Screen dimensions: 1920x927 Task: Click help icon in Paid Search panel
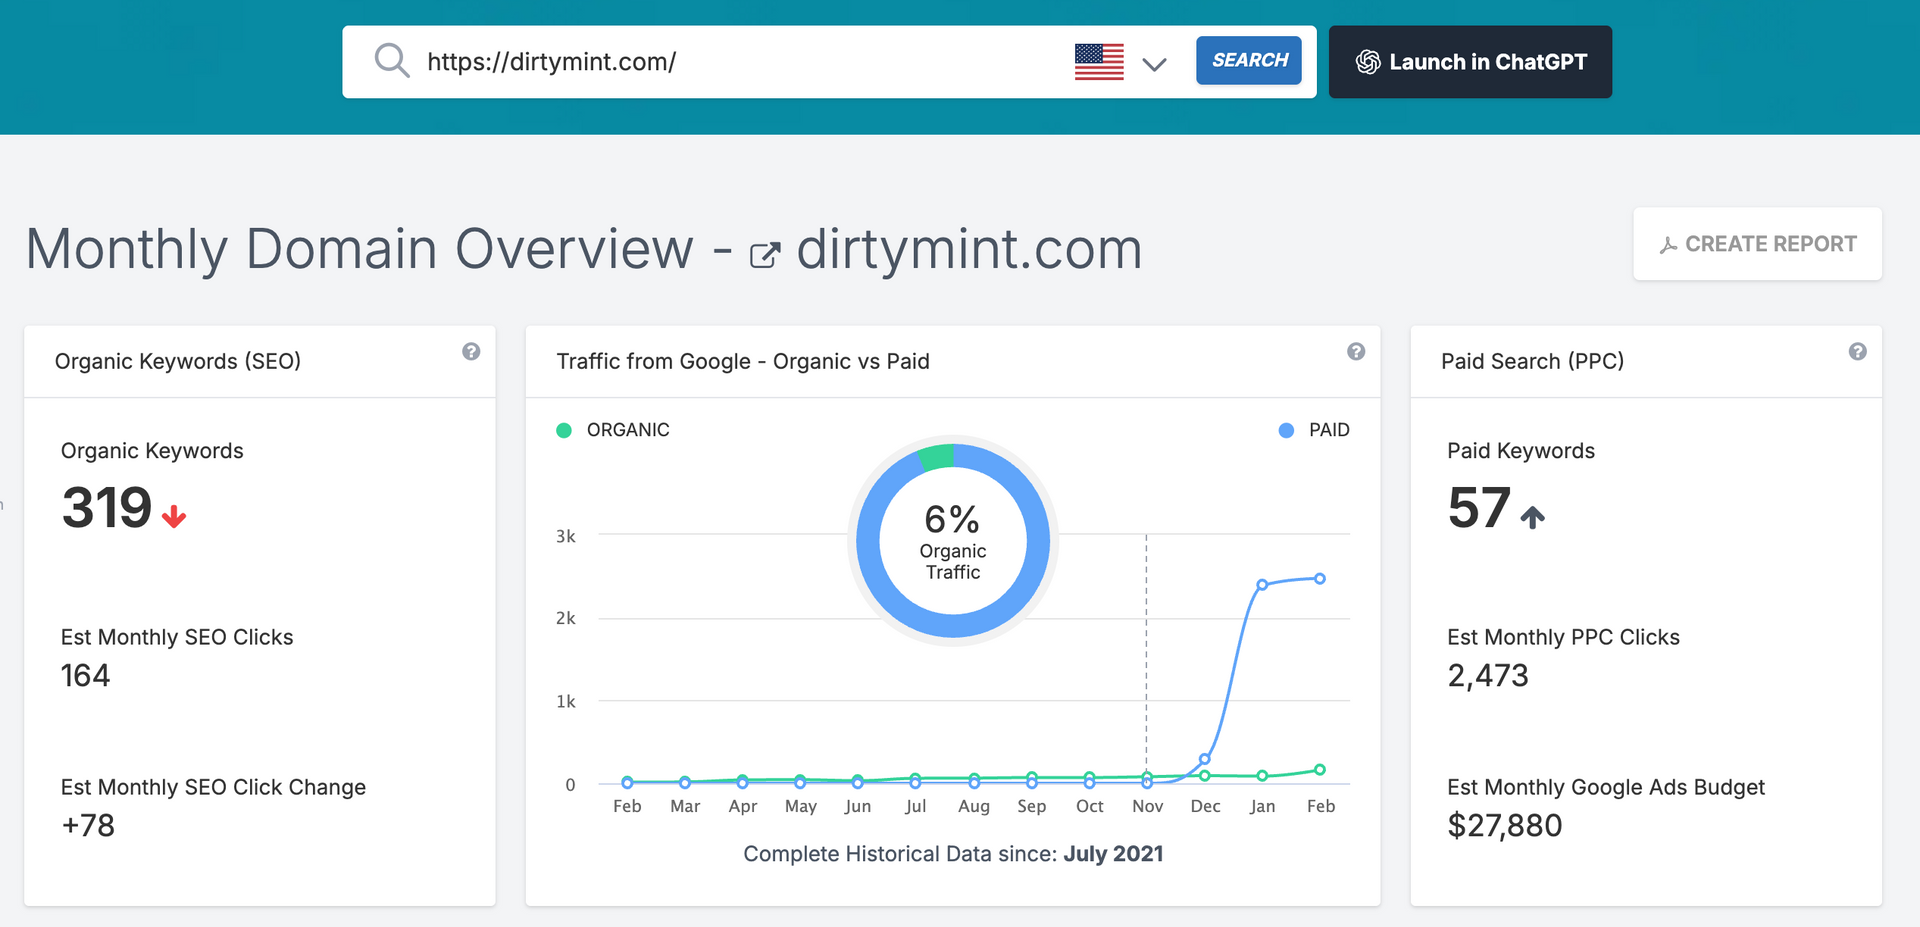click(1857, 352)
